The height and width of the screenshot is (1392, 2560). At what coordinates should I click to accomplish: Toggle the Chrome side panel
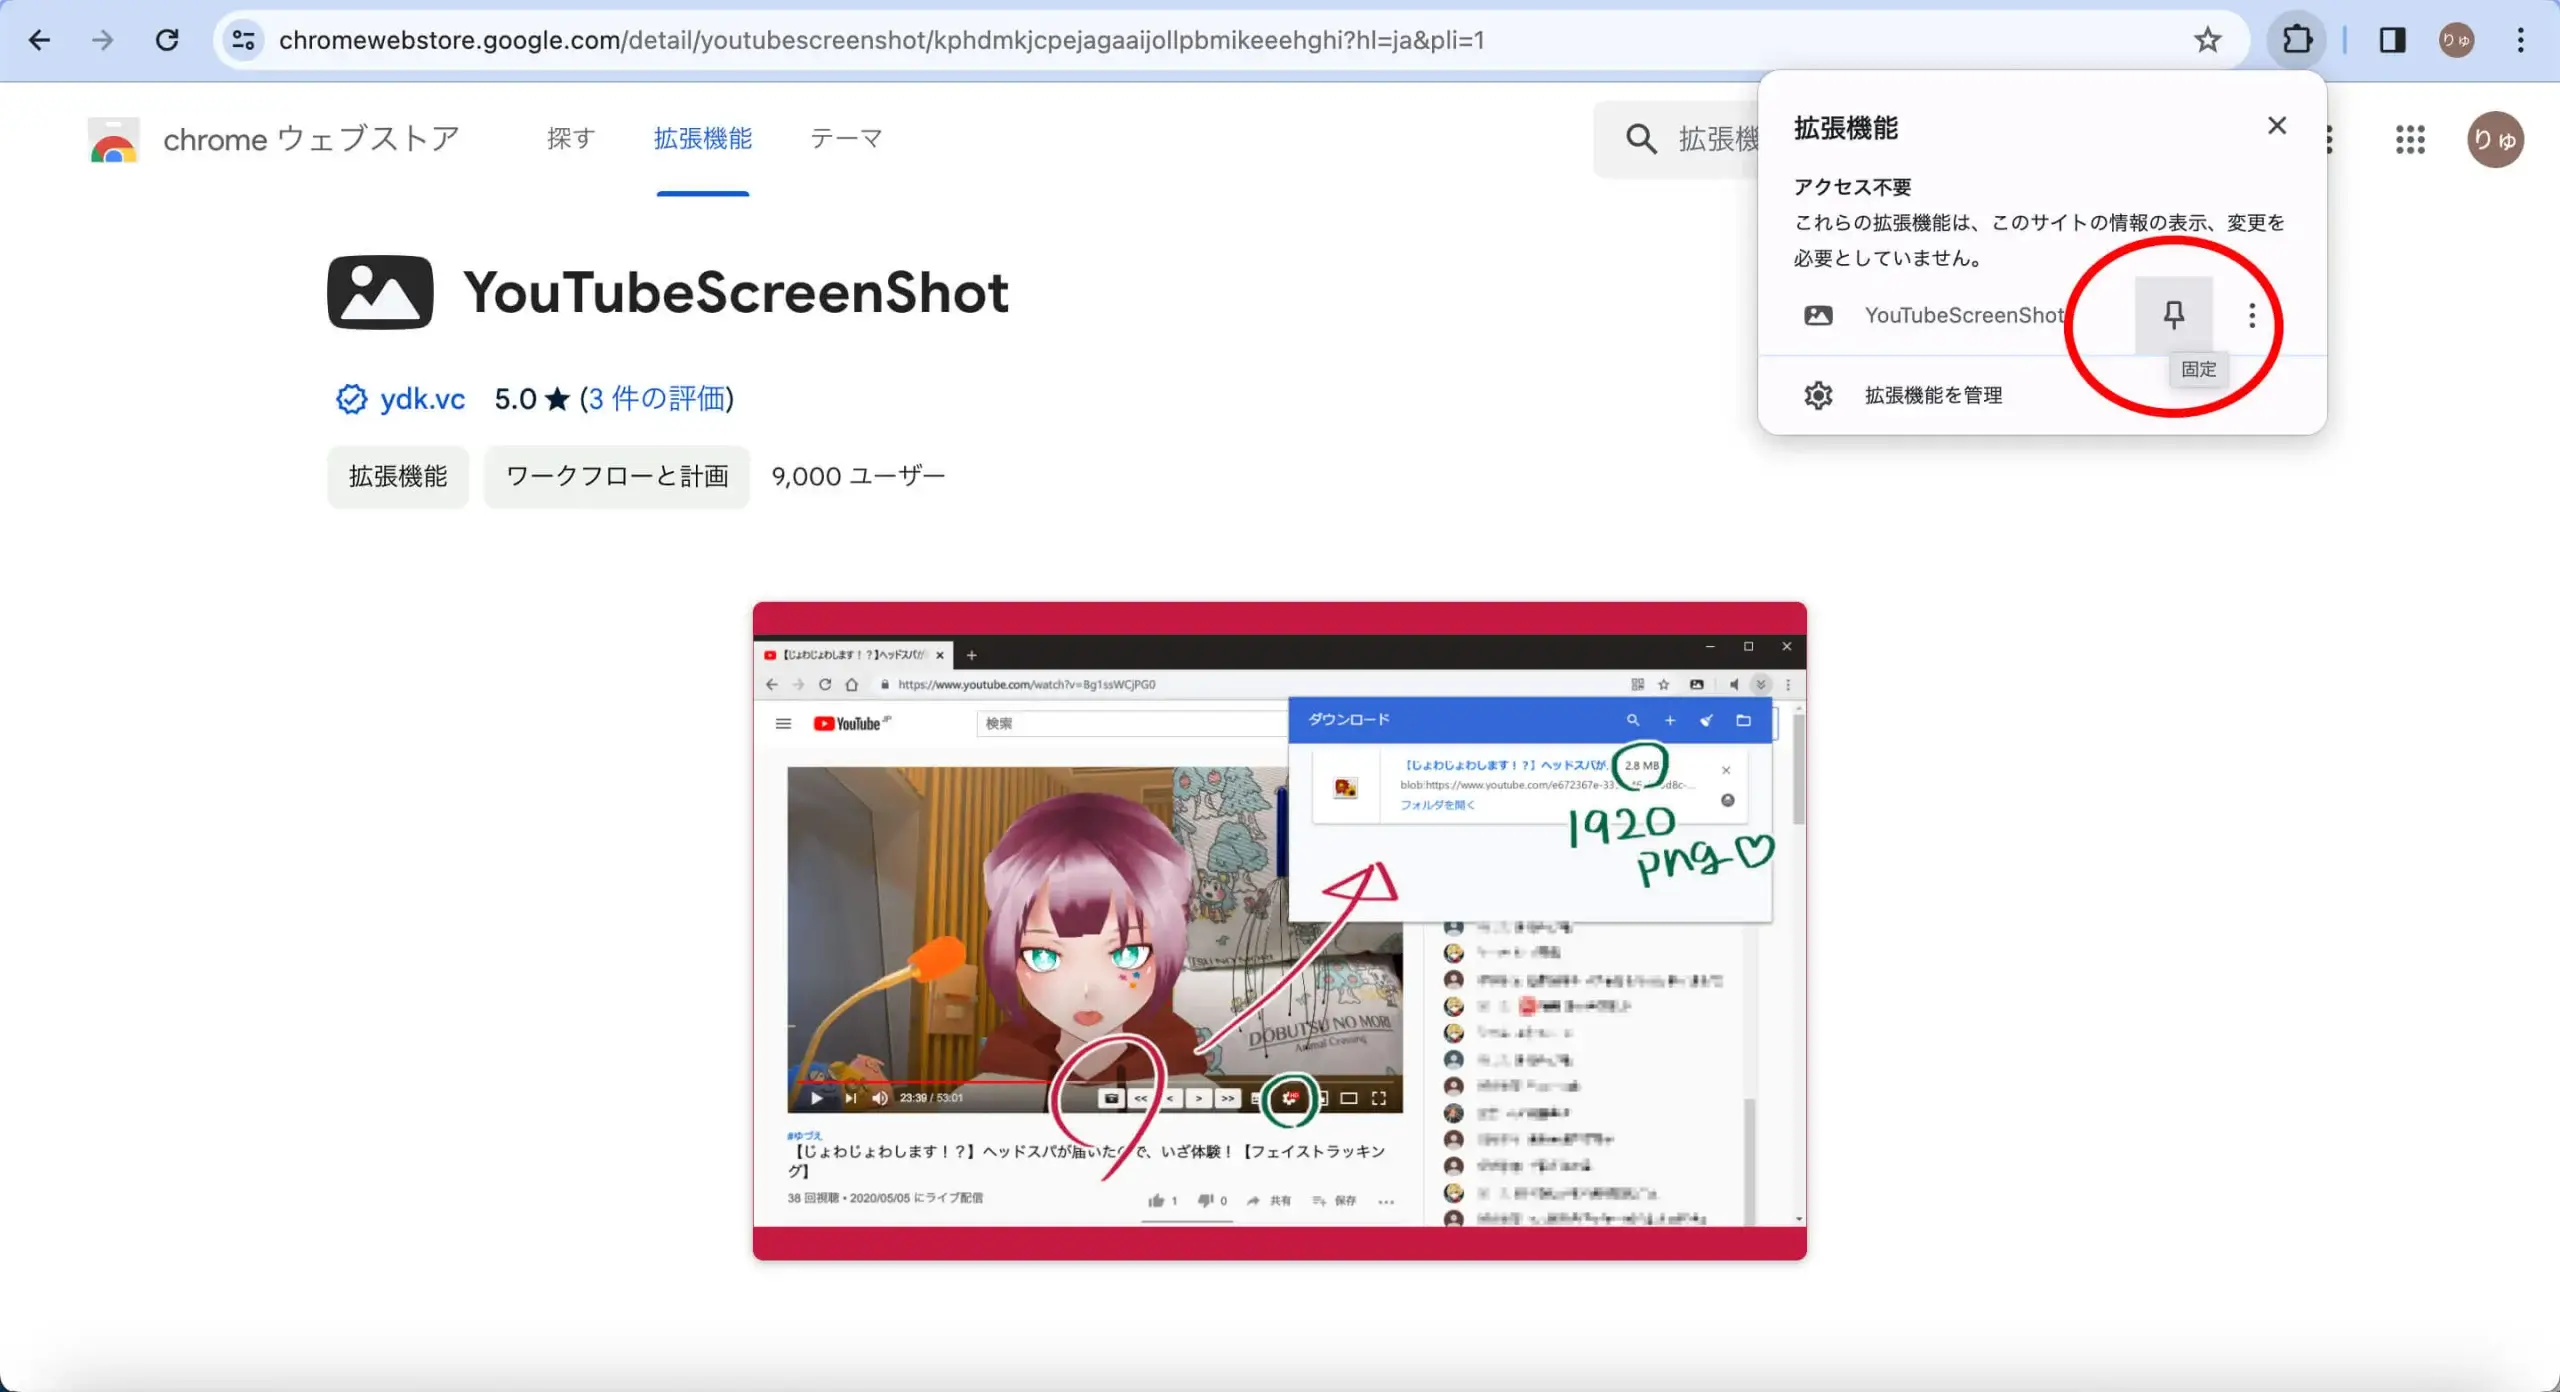pyautogui.click(x=2392, y=40)
